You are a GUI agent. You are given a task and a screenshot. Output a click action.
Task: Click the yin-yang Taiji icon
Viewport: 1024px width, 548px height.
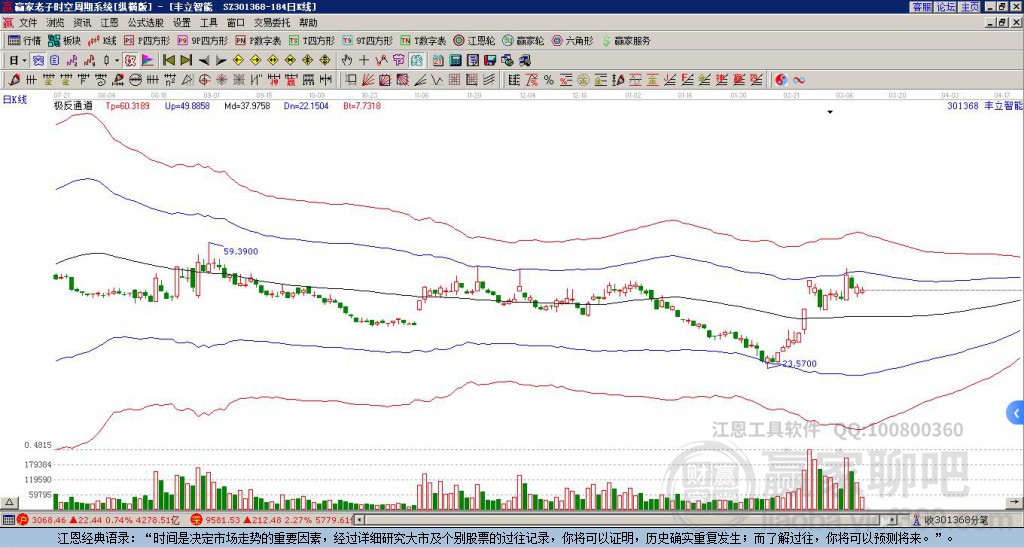point(781,80)
